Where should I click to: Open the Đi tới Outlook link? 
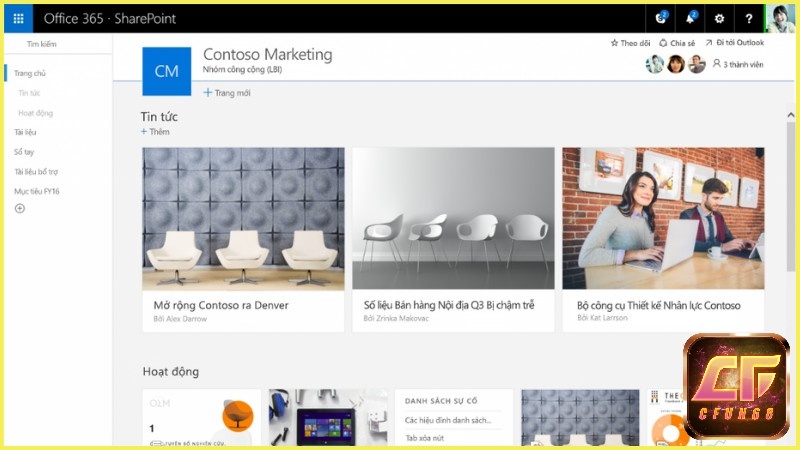point(735,43)
